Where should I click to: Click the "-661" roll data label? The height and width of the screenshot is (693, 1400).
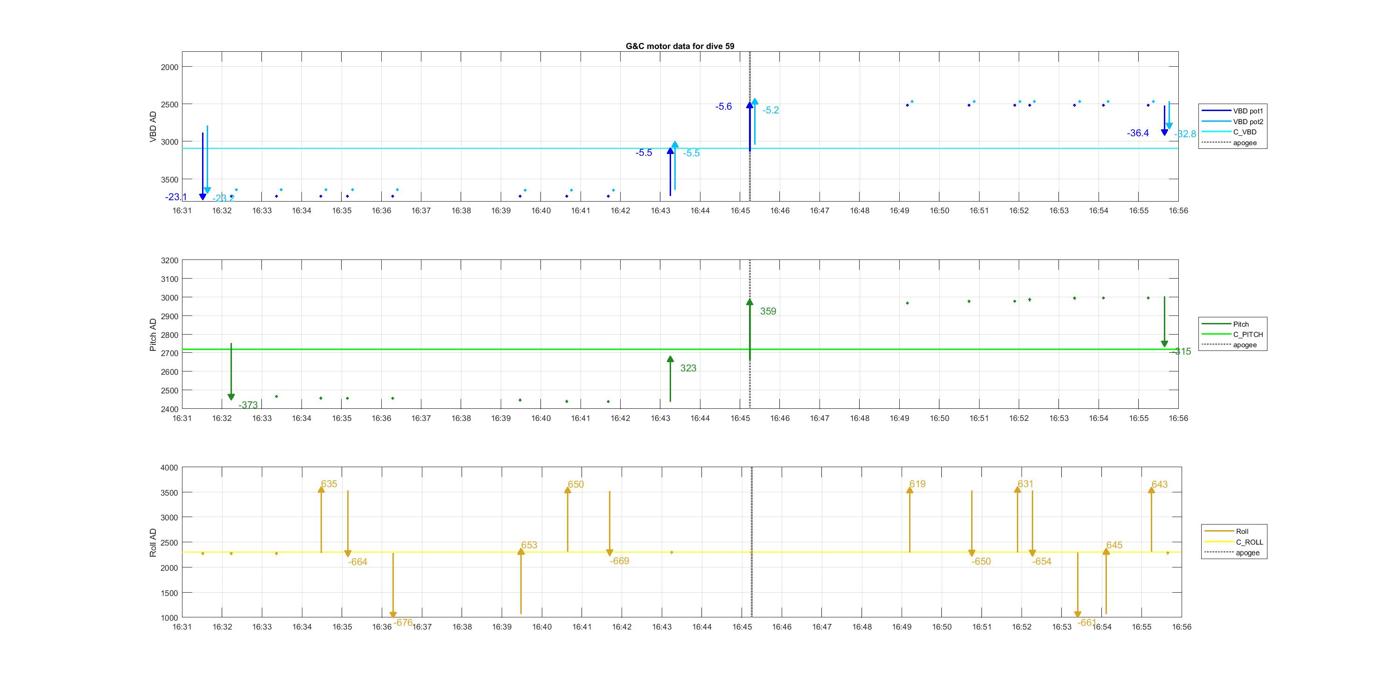click(x=1088, y=622)
